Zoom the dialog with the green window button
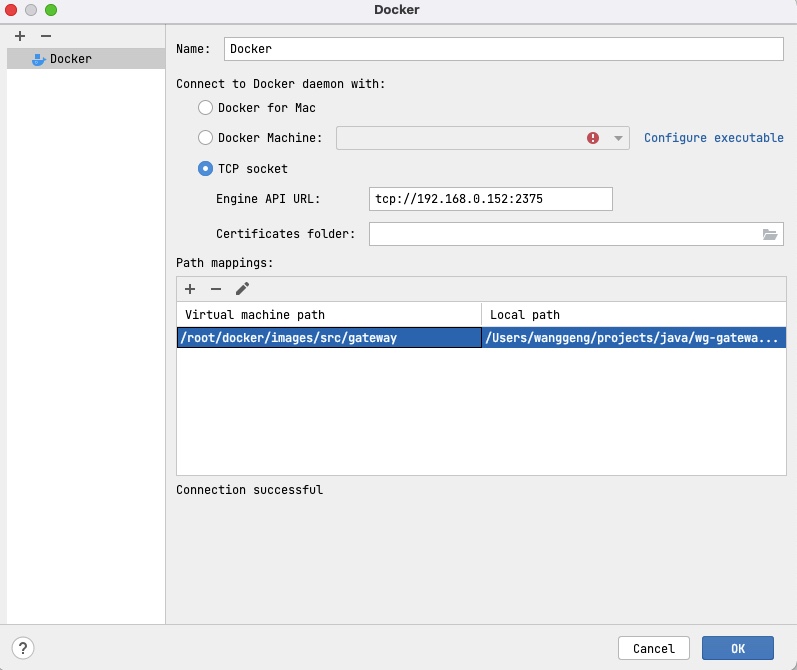Image resolution: width=797 pixels, height=670 pixels. tap(51, 10)
